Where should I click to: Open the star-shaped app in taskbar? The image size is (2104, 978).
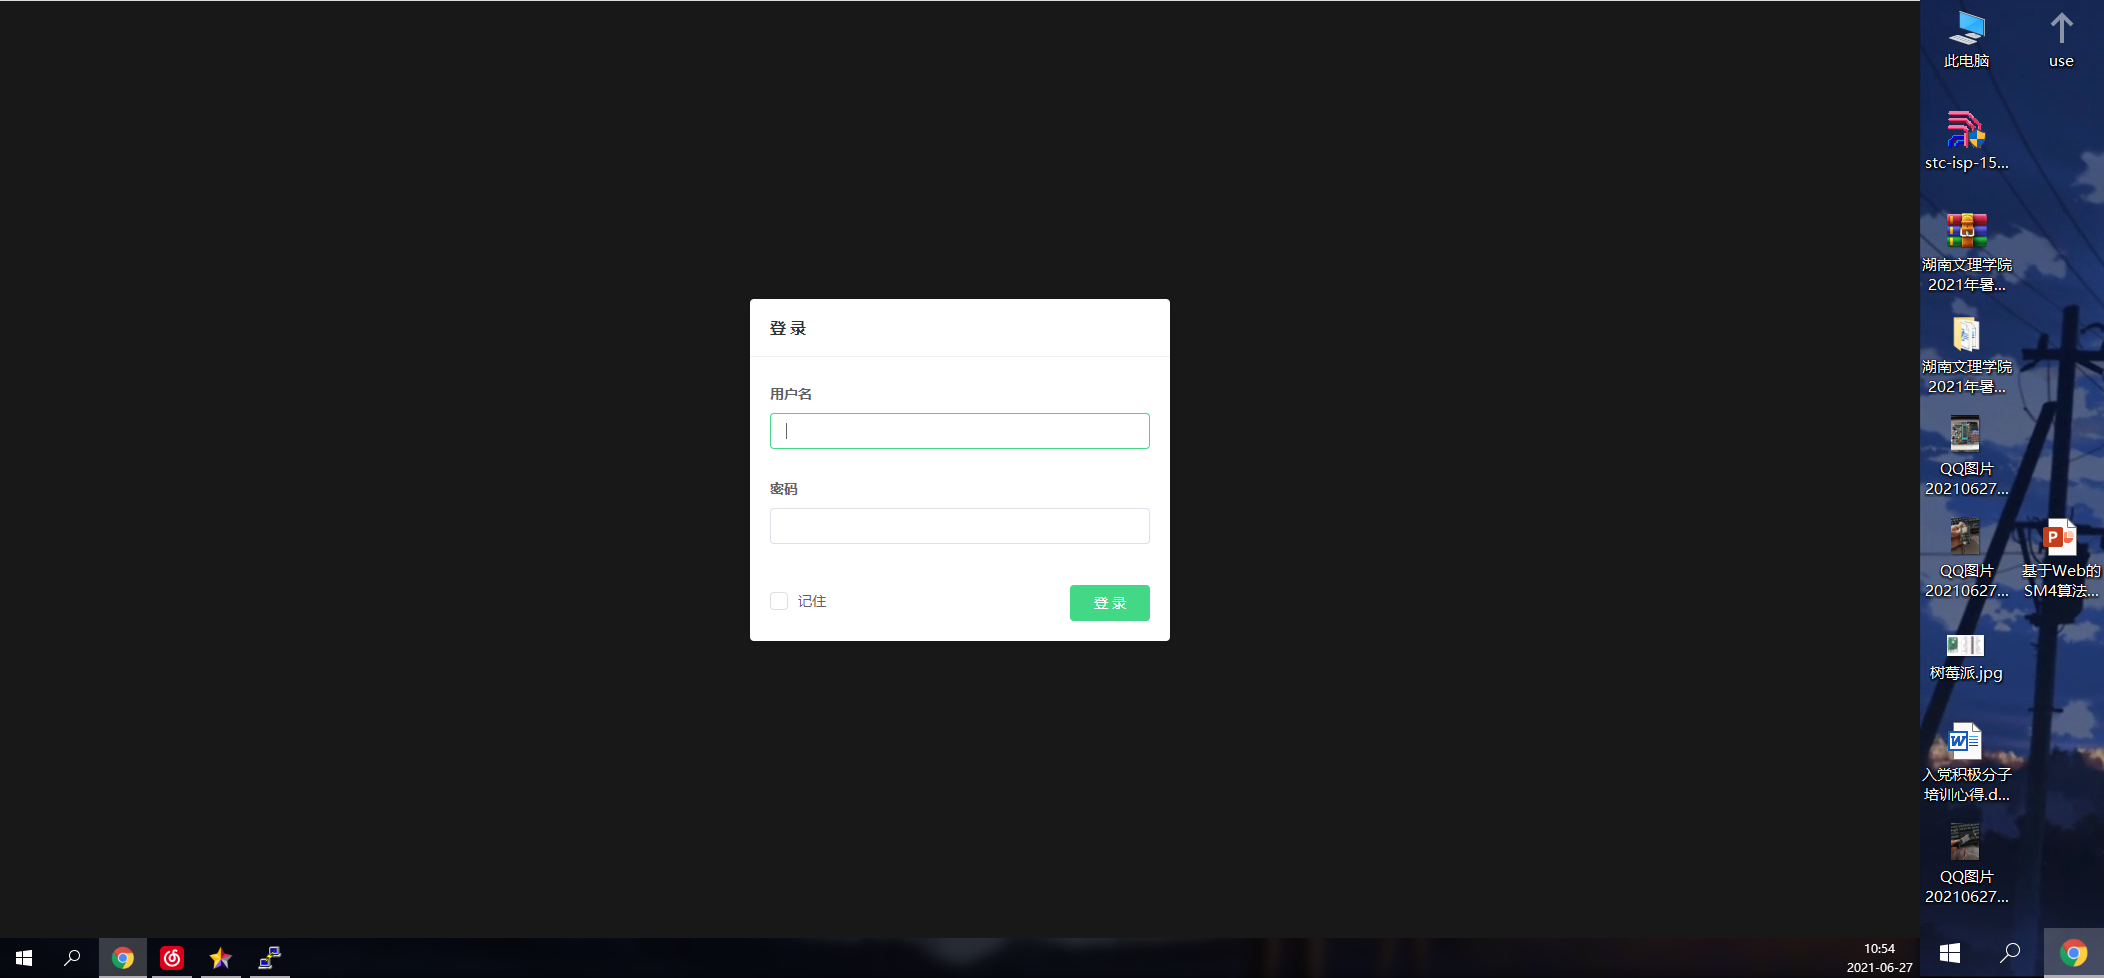[221, 958]
